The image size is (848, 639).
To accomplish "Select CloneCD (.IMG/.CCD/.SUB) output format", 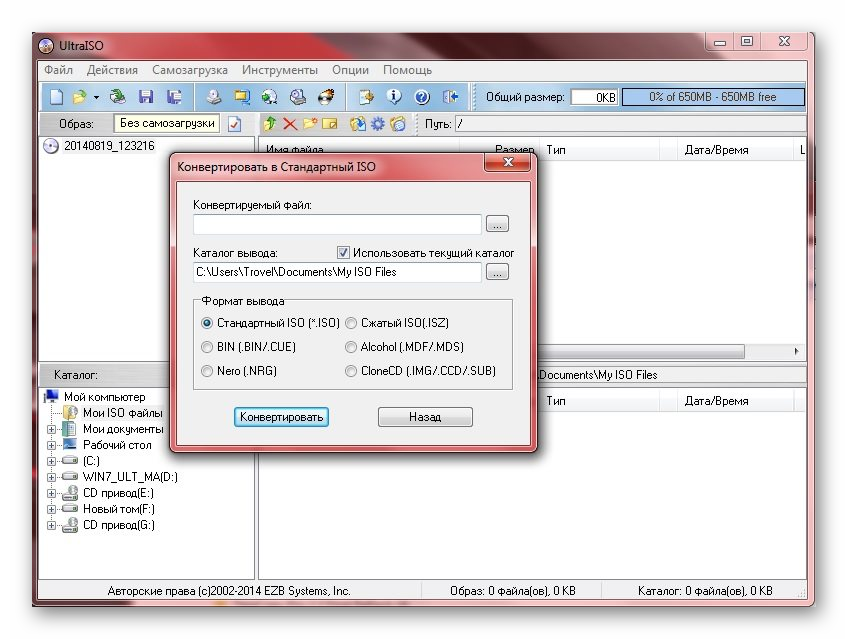I will pos(351,371).
